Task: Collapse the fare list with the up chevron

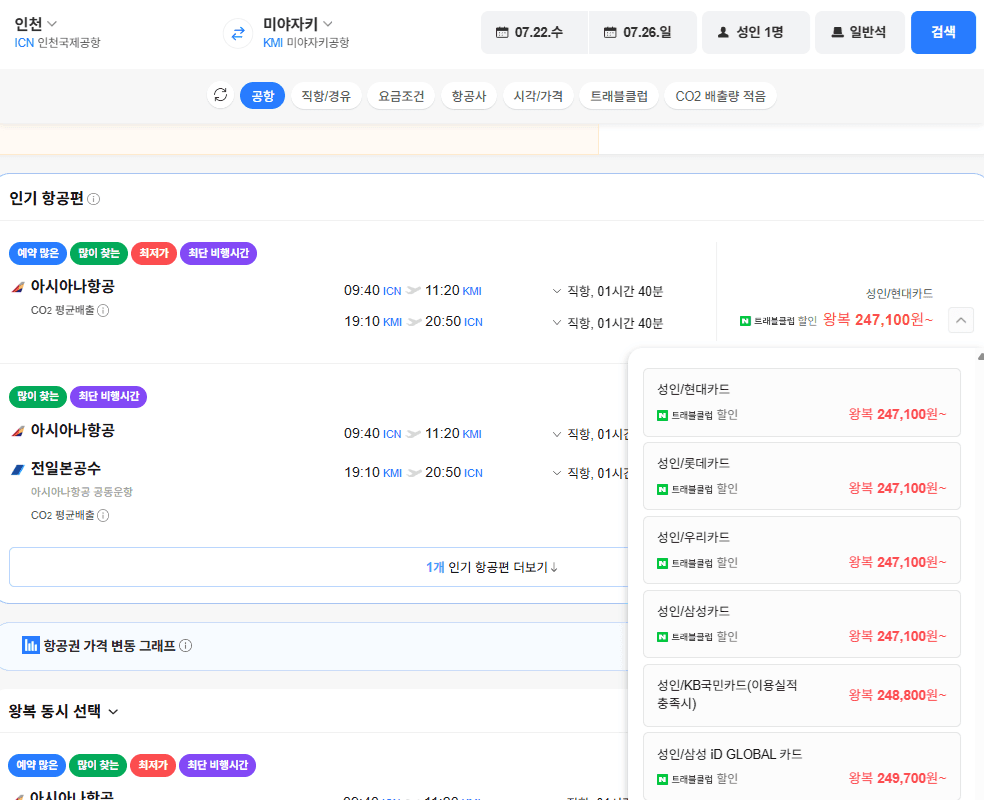Action: pyautogui.click(x=961, y=320)
